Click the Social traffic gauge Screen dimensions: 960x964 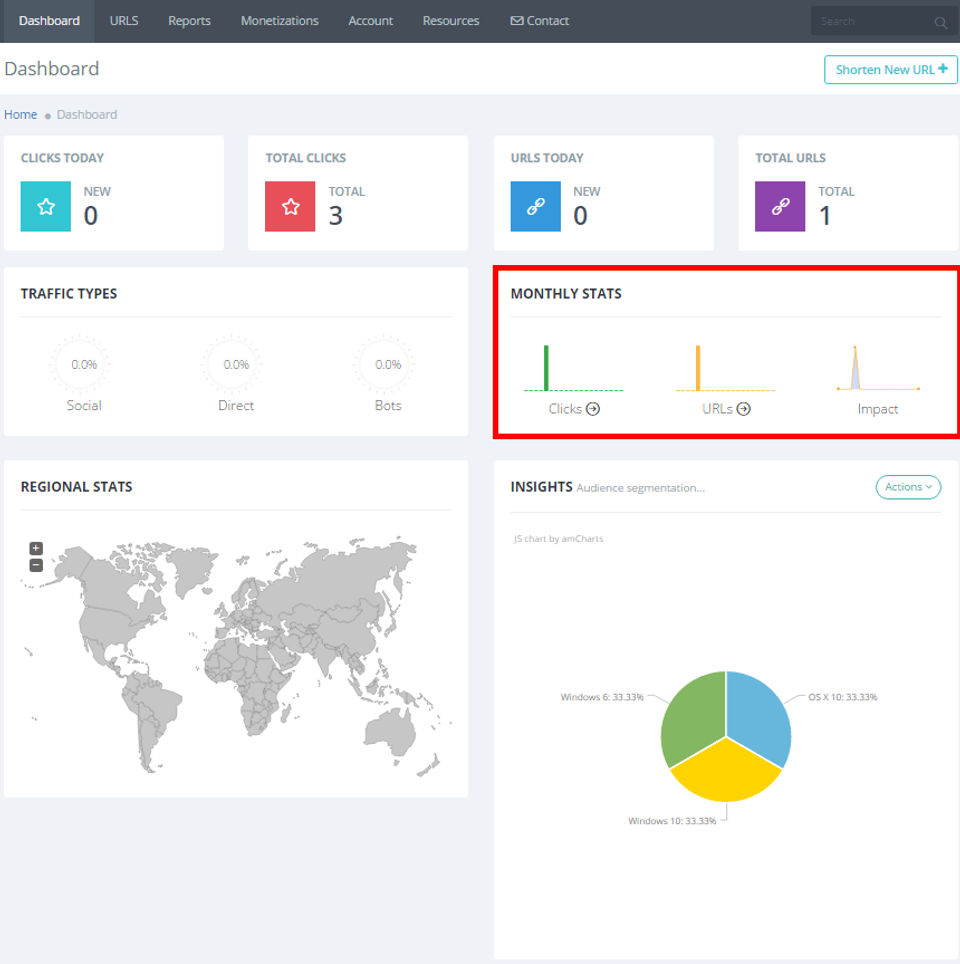(80, 364)
